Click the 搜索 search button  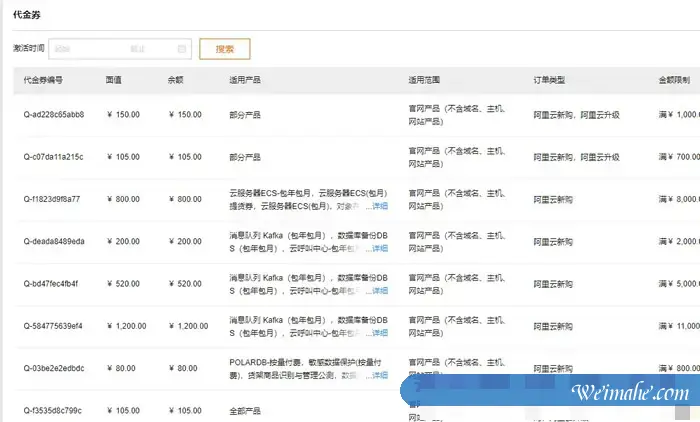pos(225,49)
